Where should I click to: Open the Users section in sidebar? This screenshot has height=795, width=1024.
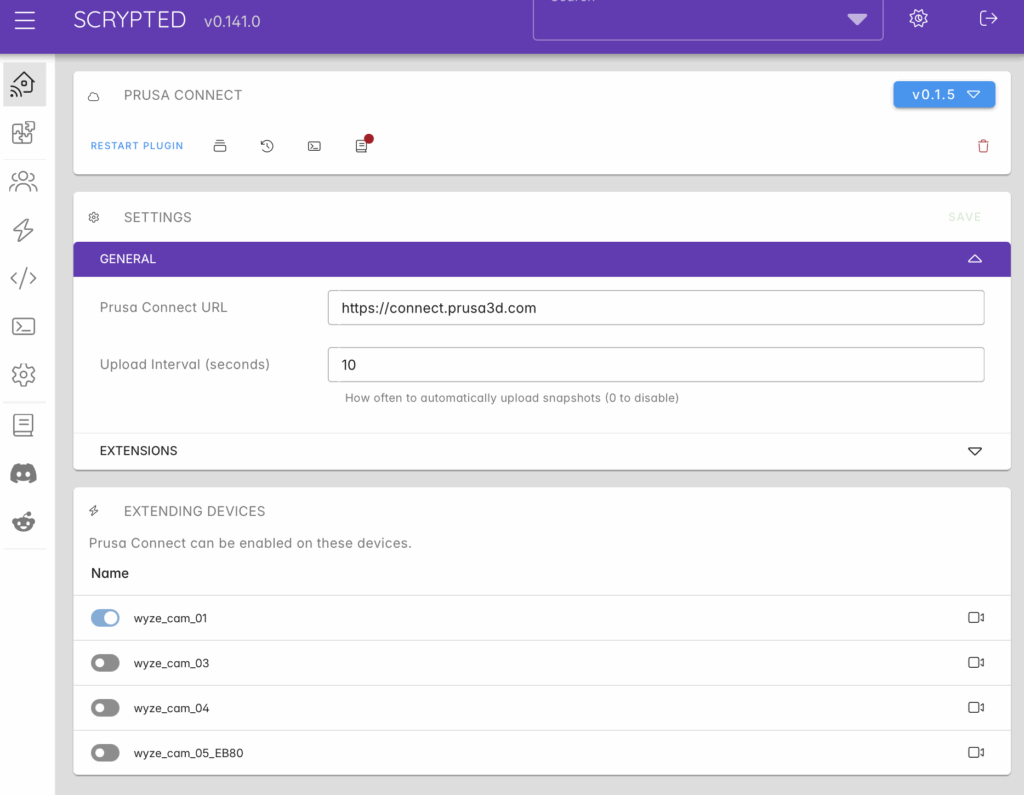[23, 182]
